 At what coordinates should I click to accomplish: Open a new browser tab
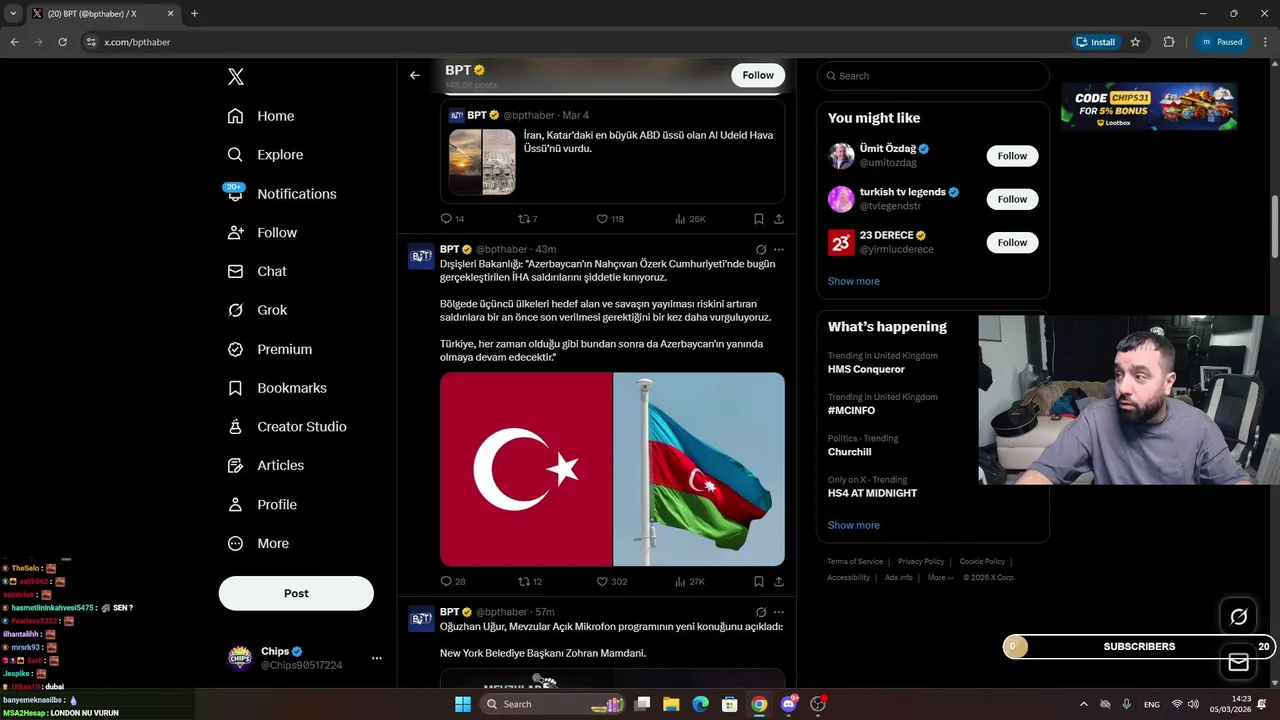pos(194,14)
